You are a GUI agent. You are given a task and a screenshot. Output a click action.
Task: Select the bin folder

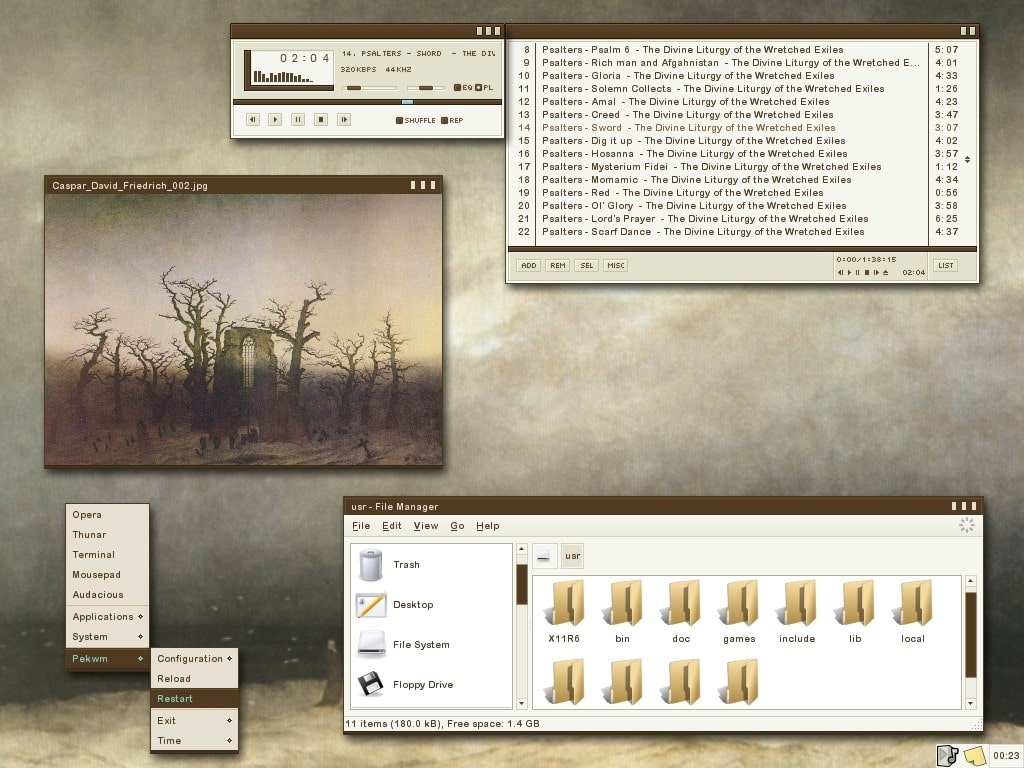tap(622, 612)
